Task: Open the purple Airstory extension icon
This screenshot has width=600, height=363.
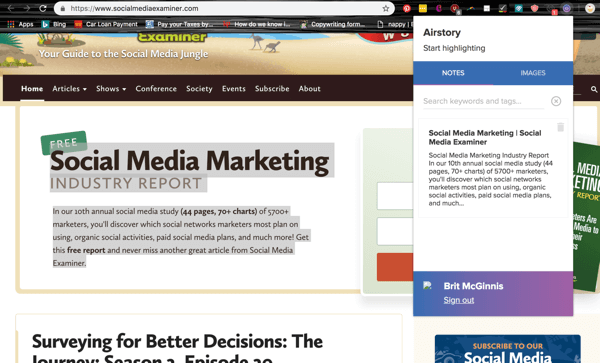Action: 567,8
